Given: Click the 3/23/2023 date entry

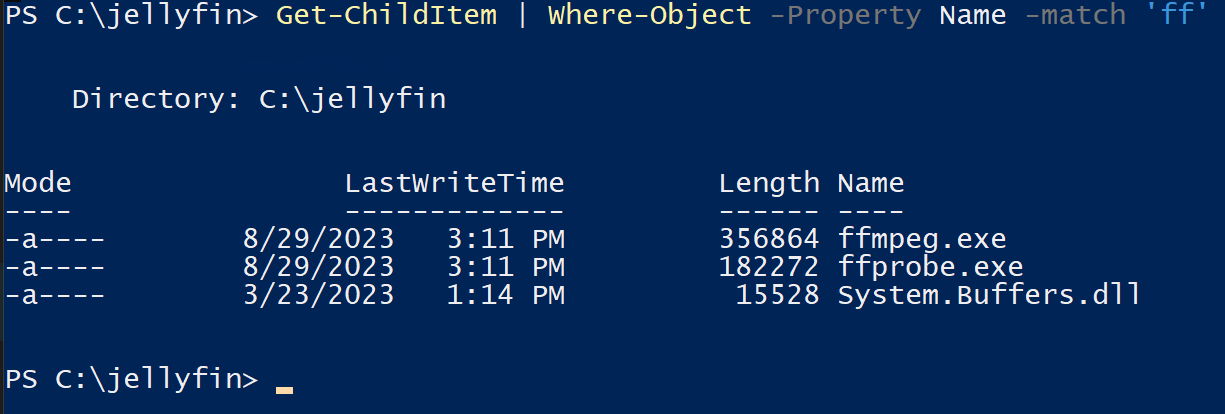Looking at the screenshot, I should (x=318, y=296).
